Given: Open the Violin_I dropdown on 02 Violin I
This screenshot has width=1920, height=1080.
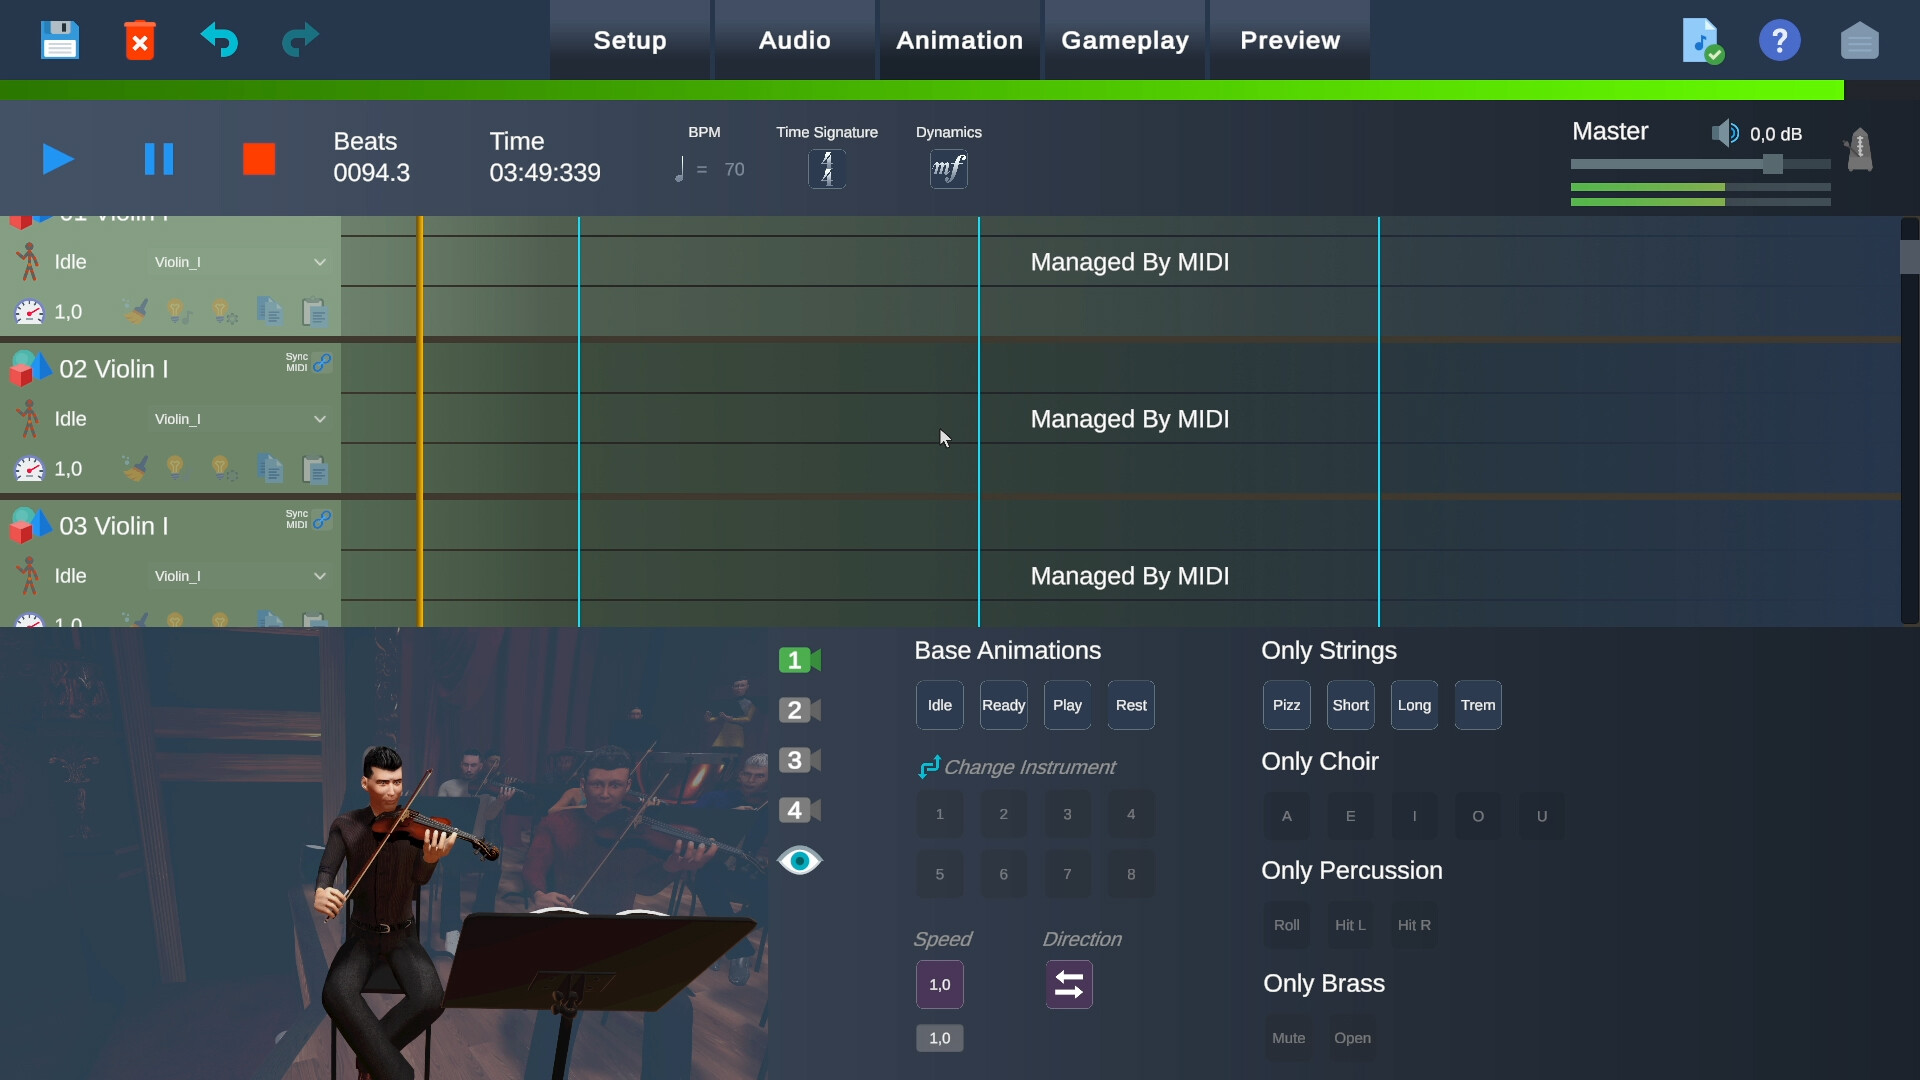Looking at the screenshot, I should (x=240, y=418).
